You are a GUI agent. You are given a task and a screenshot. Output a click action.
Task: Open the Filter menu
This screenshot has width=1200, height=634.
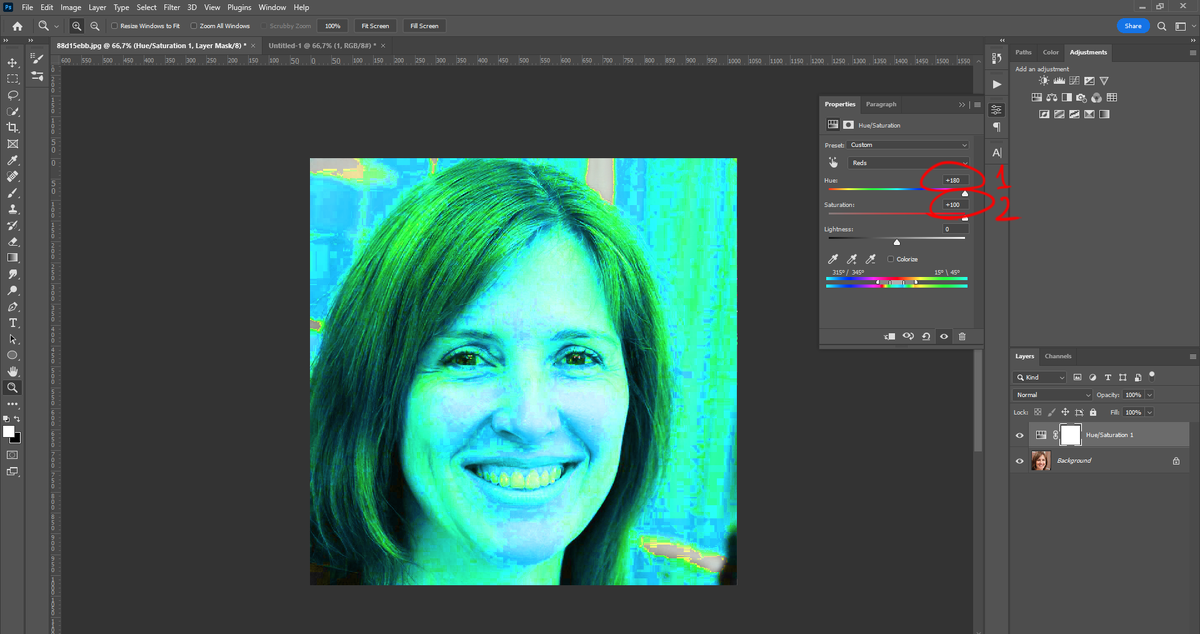[x=172, y=7]
